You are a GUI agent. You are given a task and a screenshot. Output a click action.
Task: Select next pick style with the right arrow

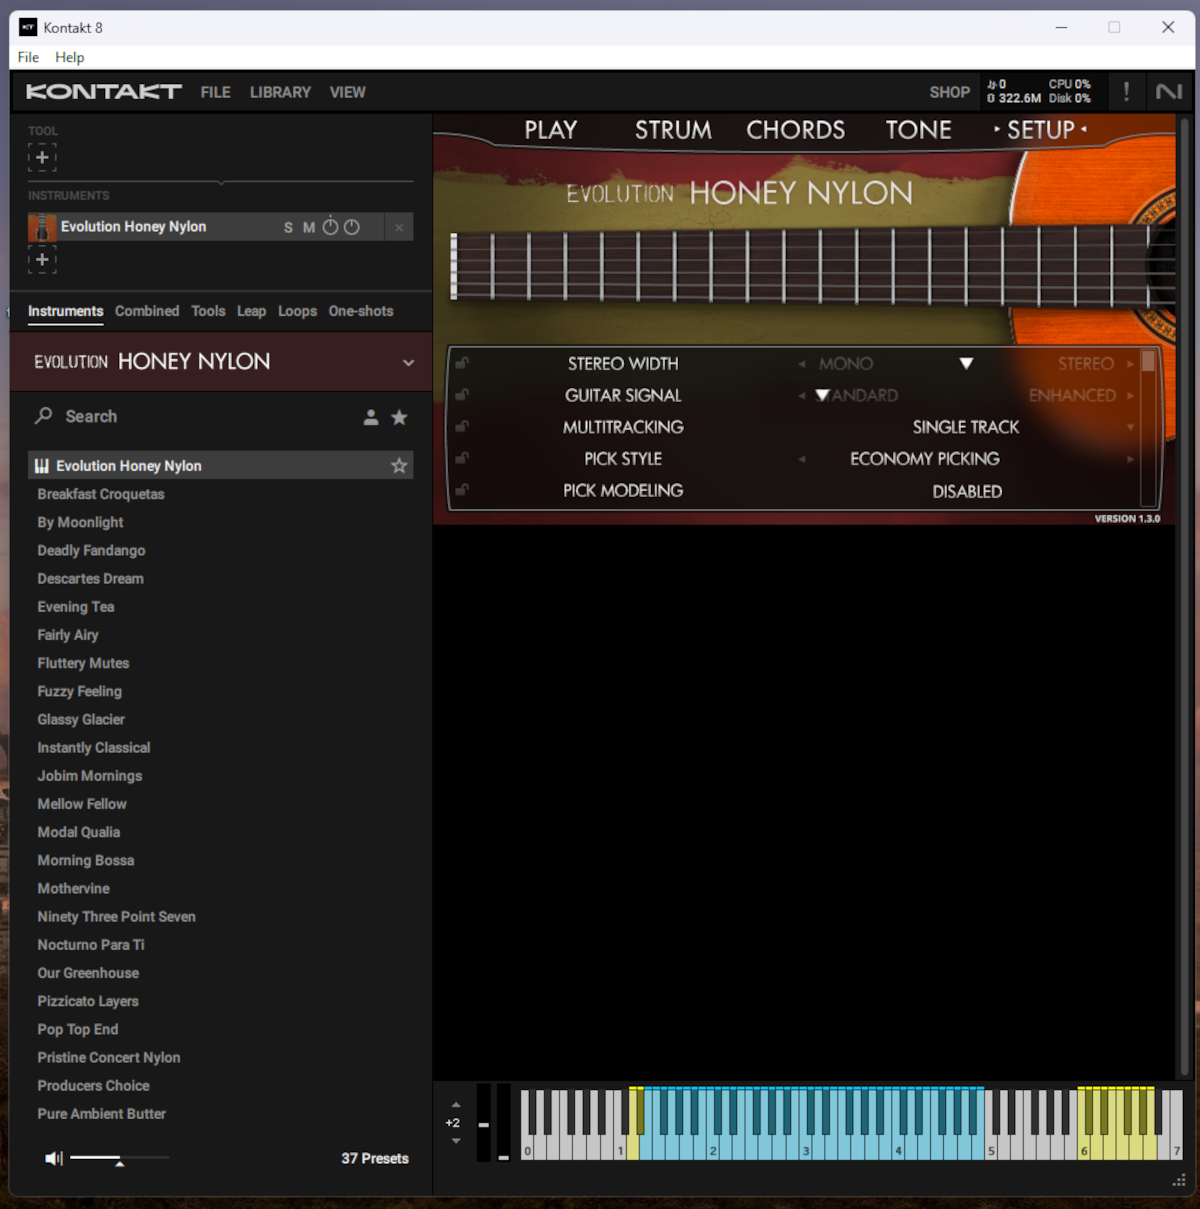(1130, 460)
